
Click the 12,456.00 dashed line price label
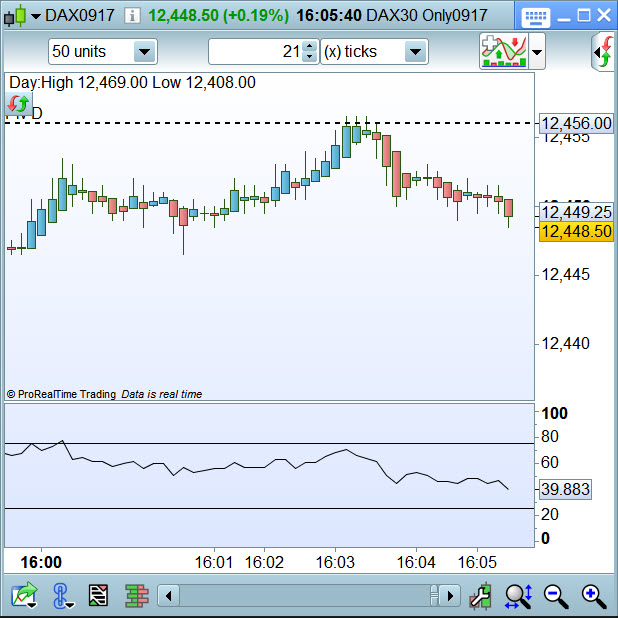click(576, 123)
